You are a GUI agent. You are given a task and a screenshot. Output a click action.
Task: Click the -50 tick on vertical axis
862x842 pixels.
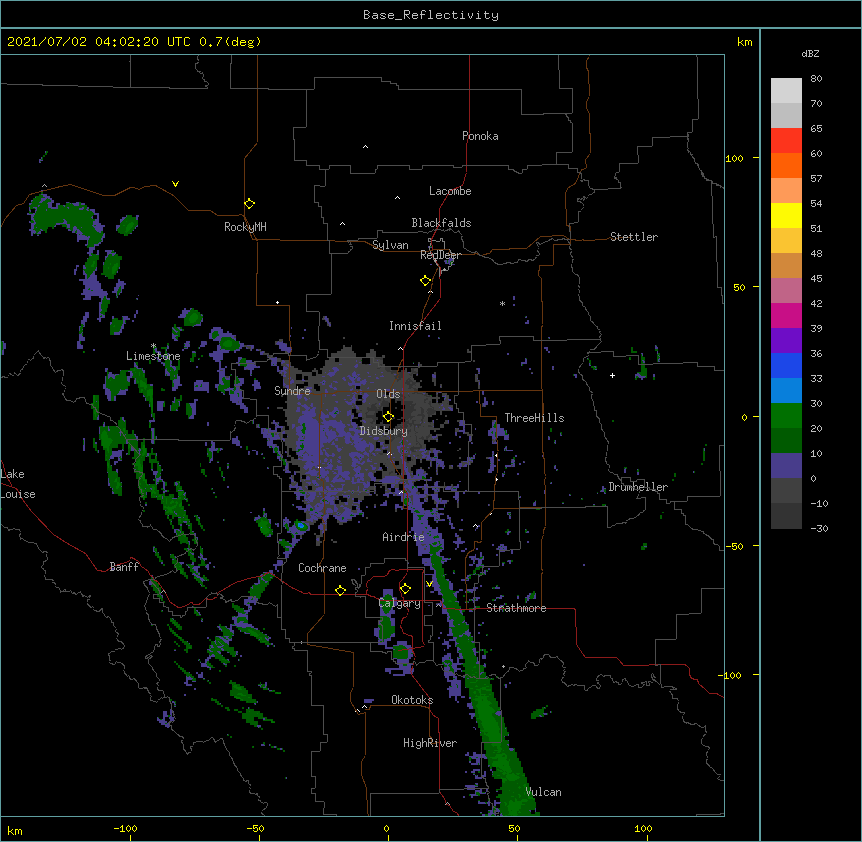click(x=734, y=546)
